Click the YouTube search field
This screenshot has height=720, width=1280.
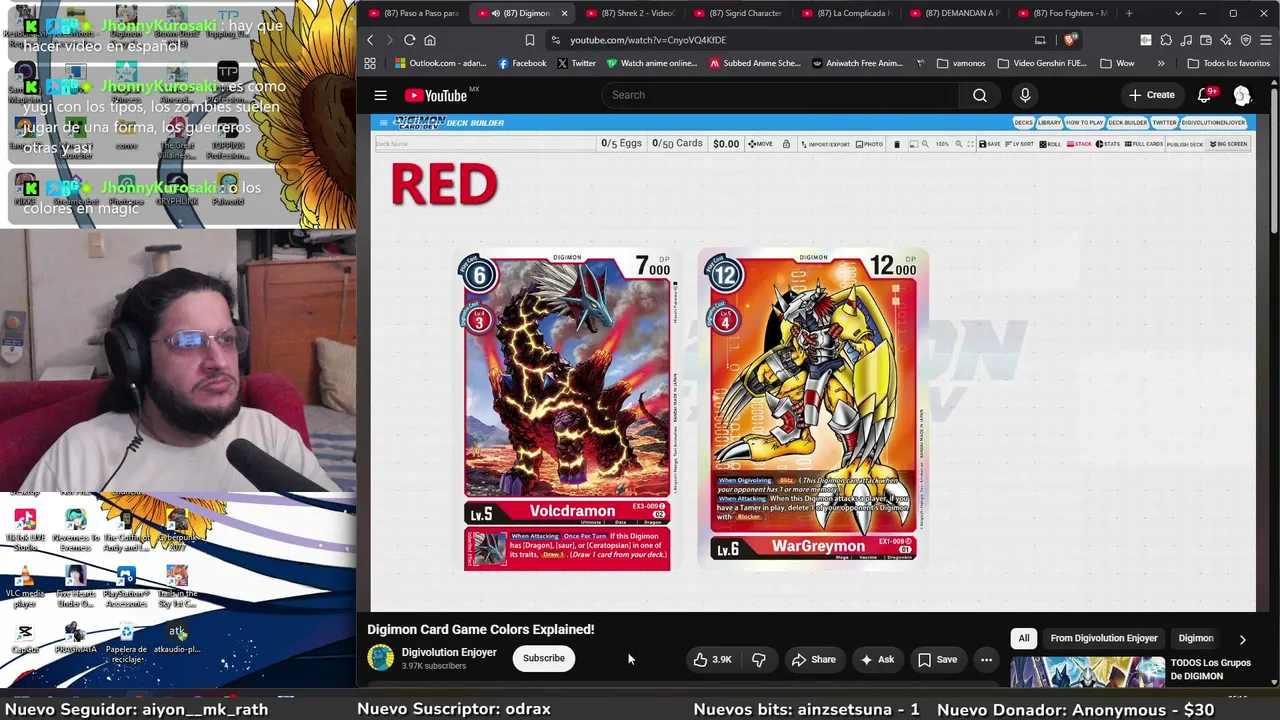point(780,95)
